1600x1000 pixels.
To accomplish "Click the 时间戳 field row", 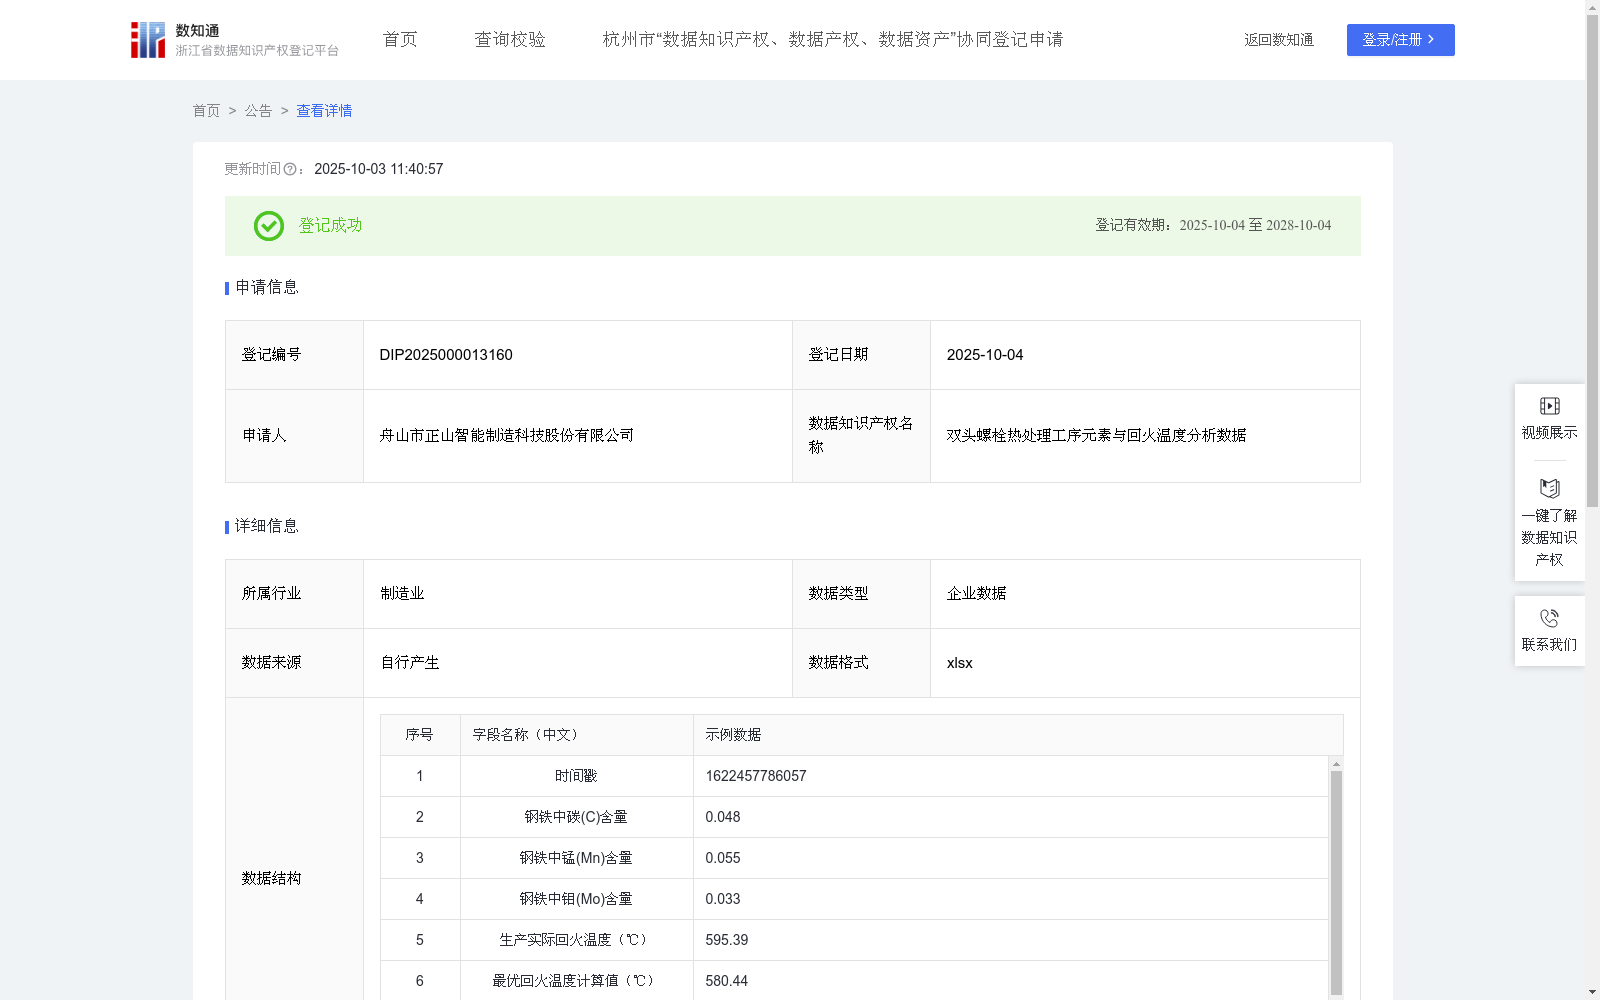I will tap(854, 776).
